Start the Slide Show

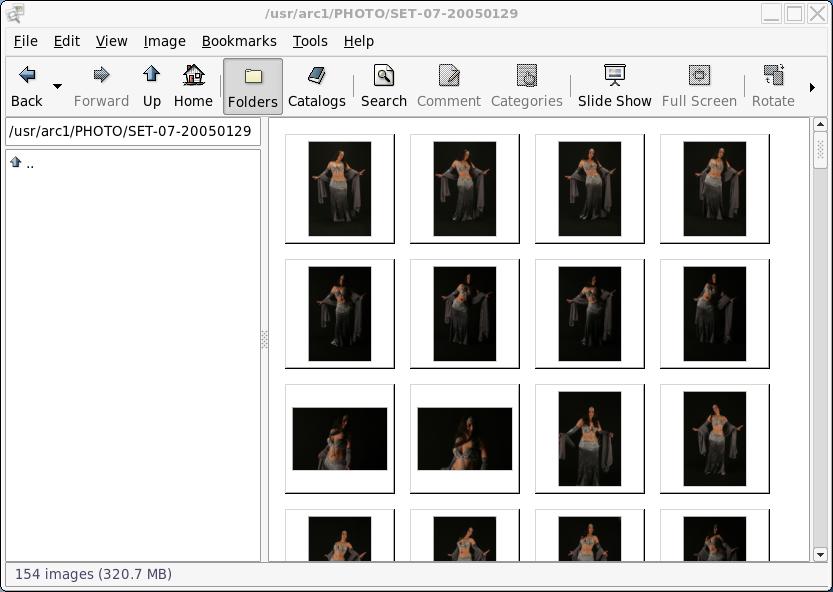614,76
